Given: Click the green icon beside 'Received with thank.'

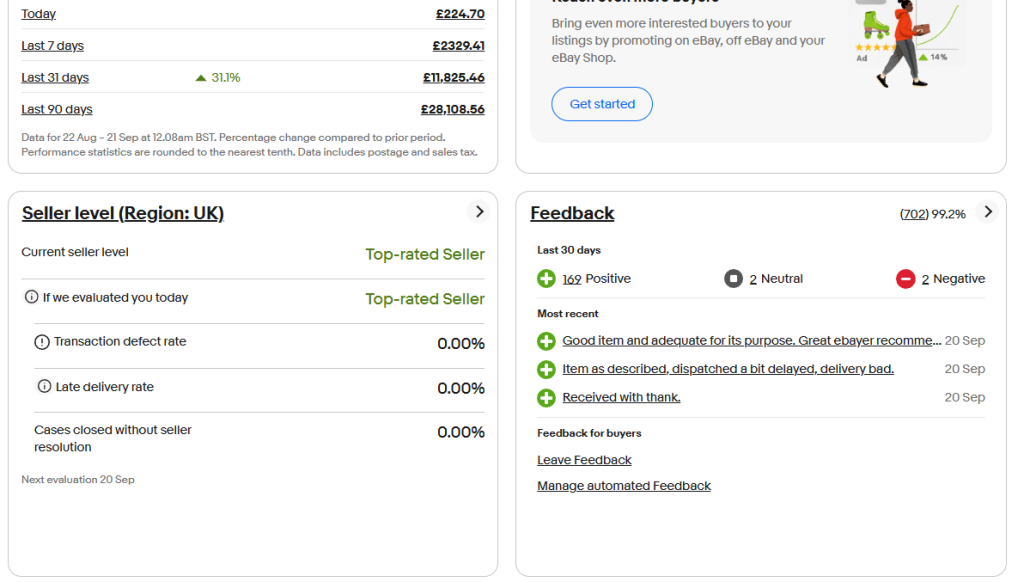Looking at the screenshot, I should (546, 398).
